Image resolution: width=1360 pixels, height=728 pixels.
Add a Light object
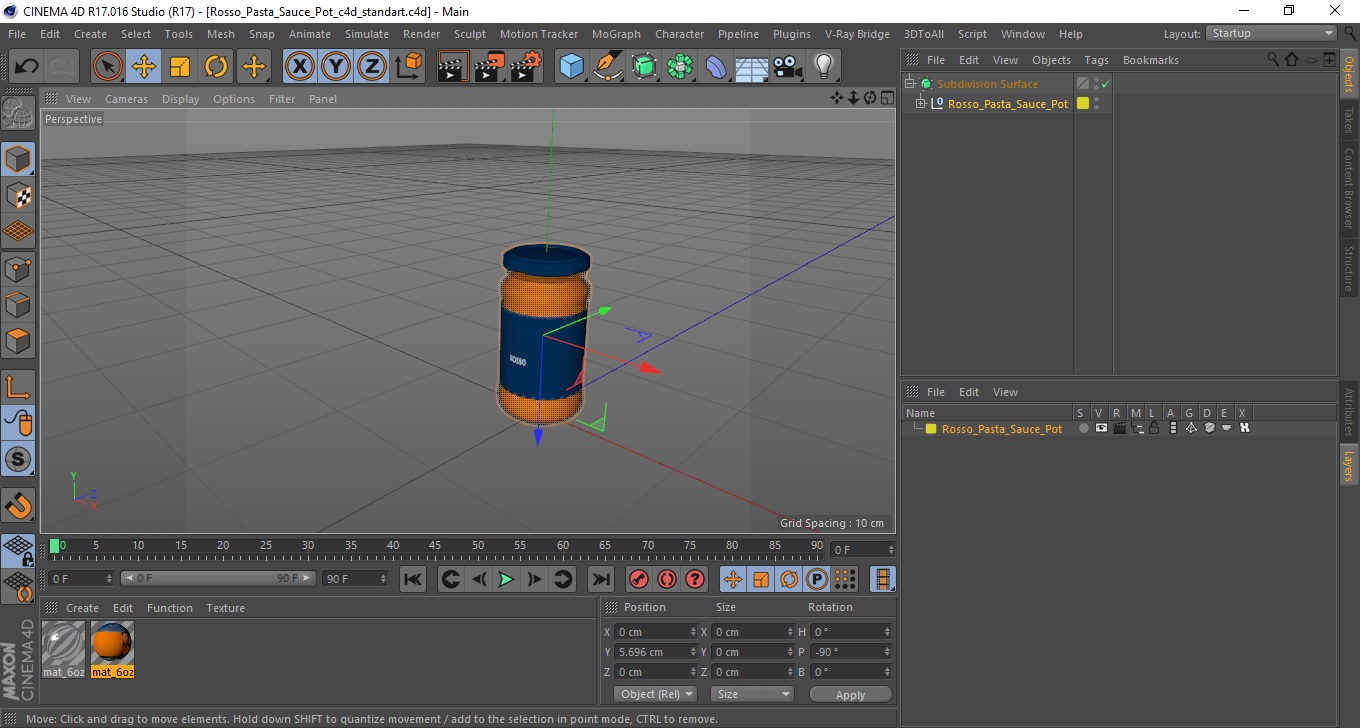(x=823, y=67)
